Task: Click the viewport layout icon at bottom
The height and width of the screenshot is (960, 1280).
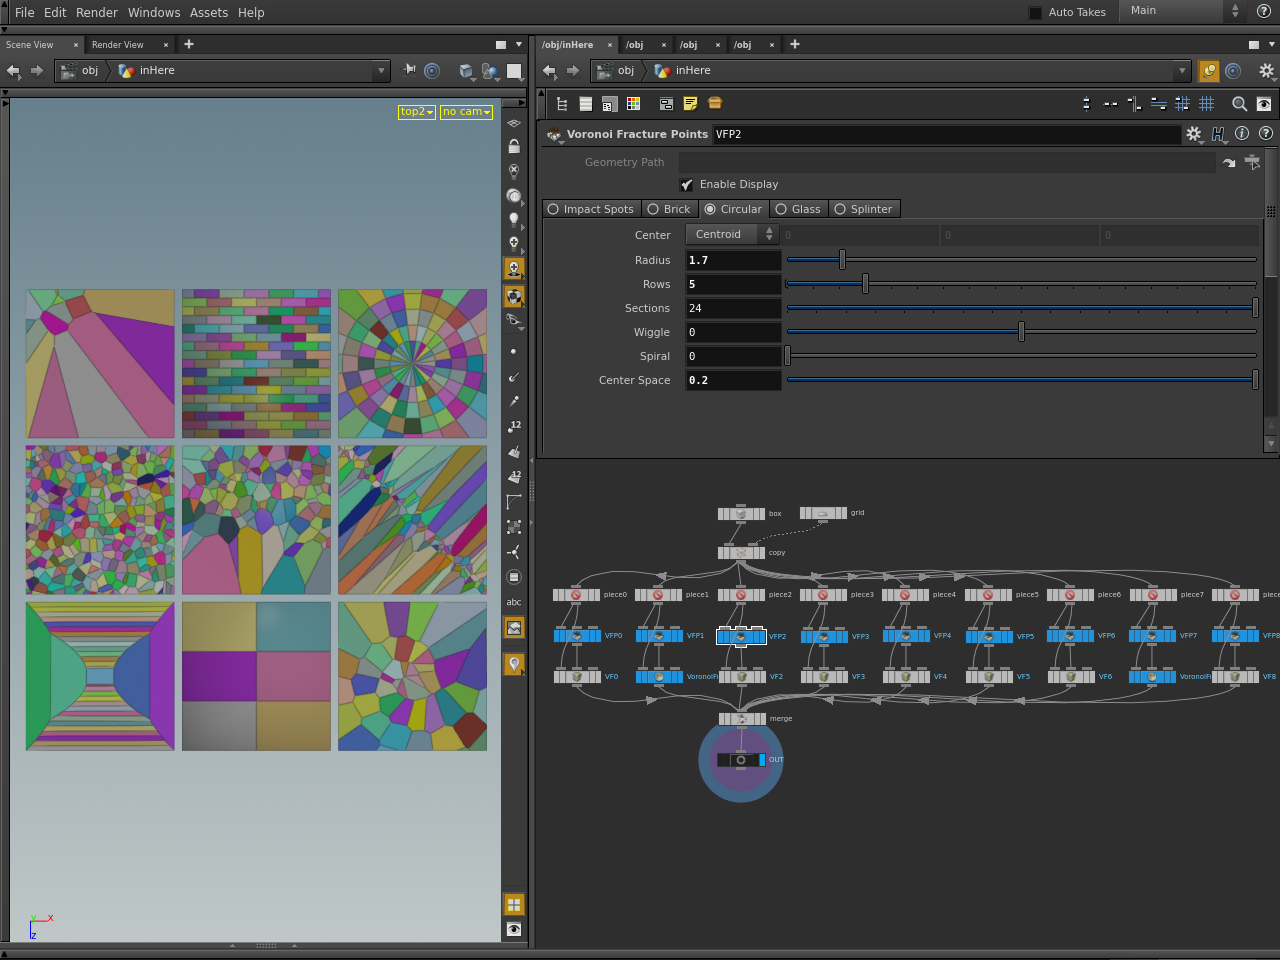Action: [514, 904]
